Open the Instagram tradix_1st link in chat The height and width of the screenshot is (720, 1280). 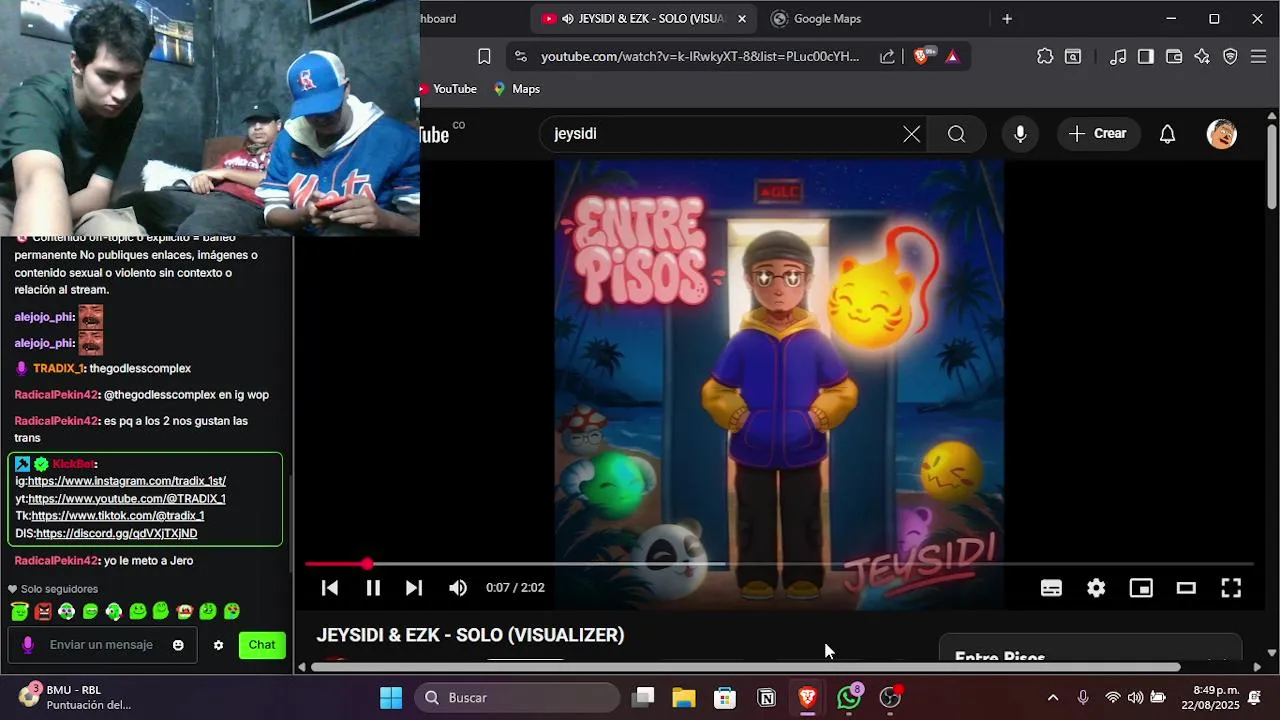click(x=127, y=481)
